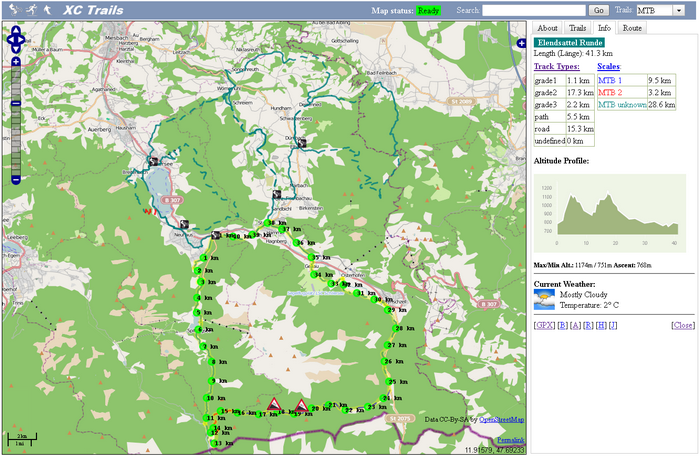700x456 pixels.
Task: Click the MTB trail icon at Dürnbach
Action: [x=302, y=143]
